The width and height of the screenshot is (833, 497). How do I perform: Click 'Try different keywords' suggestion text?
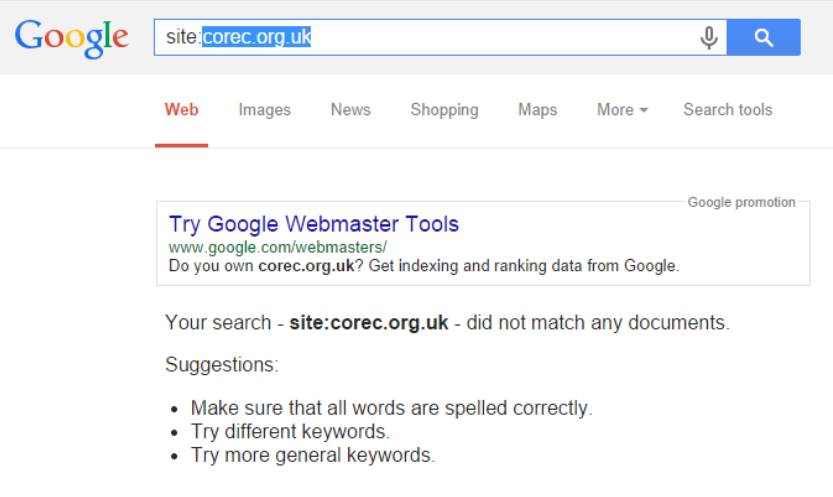click(x=291, y=431)
